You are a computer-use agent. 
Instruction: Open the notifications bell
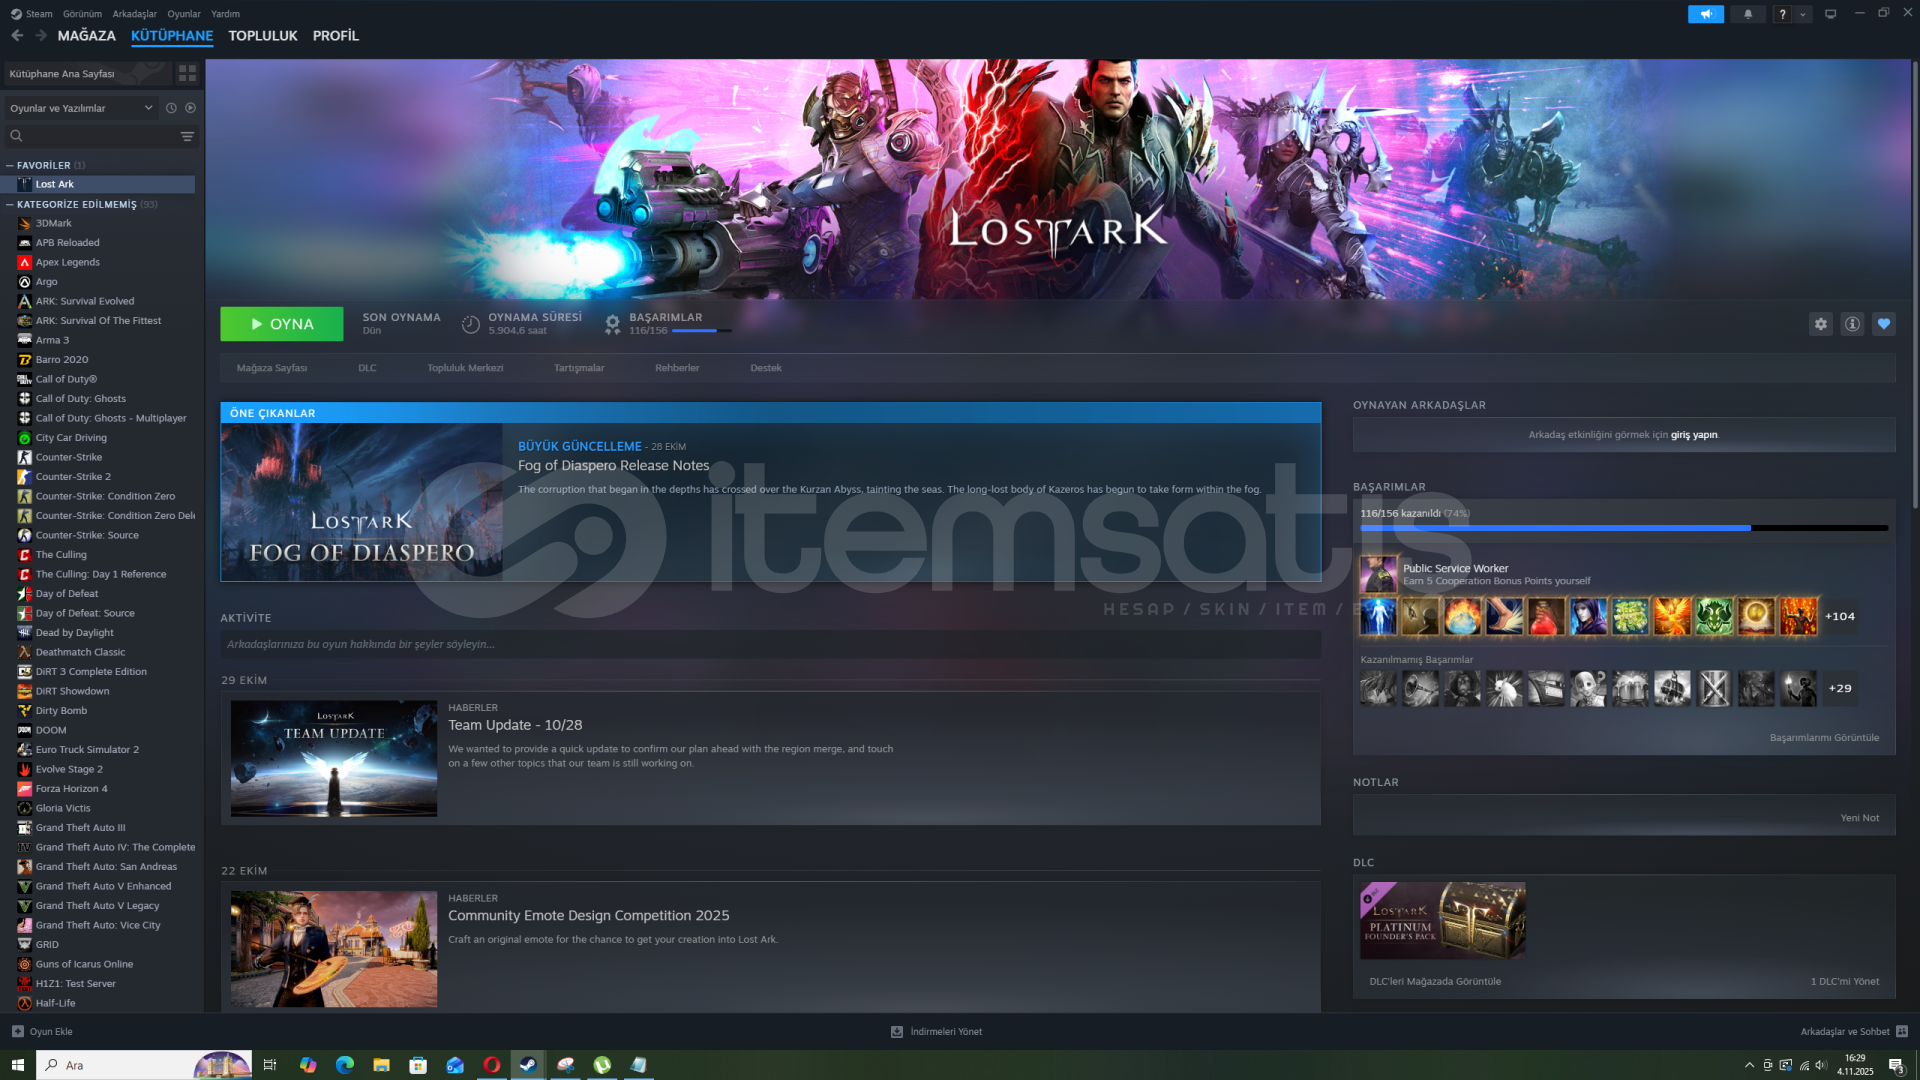point(1748,14)
